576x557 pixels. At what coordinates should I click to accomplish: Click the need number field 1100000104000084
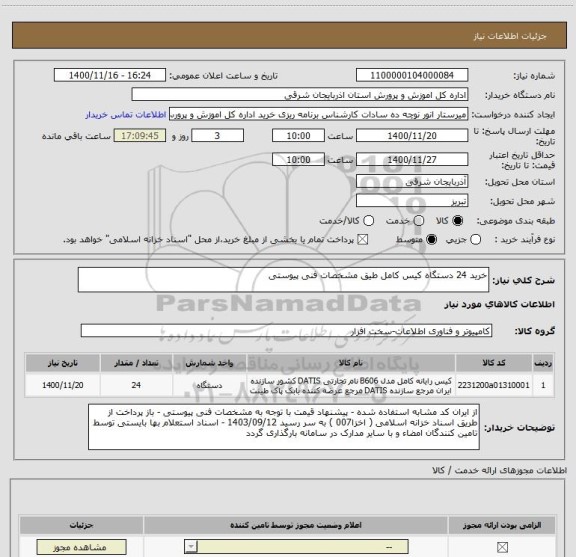pos(412,75)
